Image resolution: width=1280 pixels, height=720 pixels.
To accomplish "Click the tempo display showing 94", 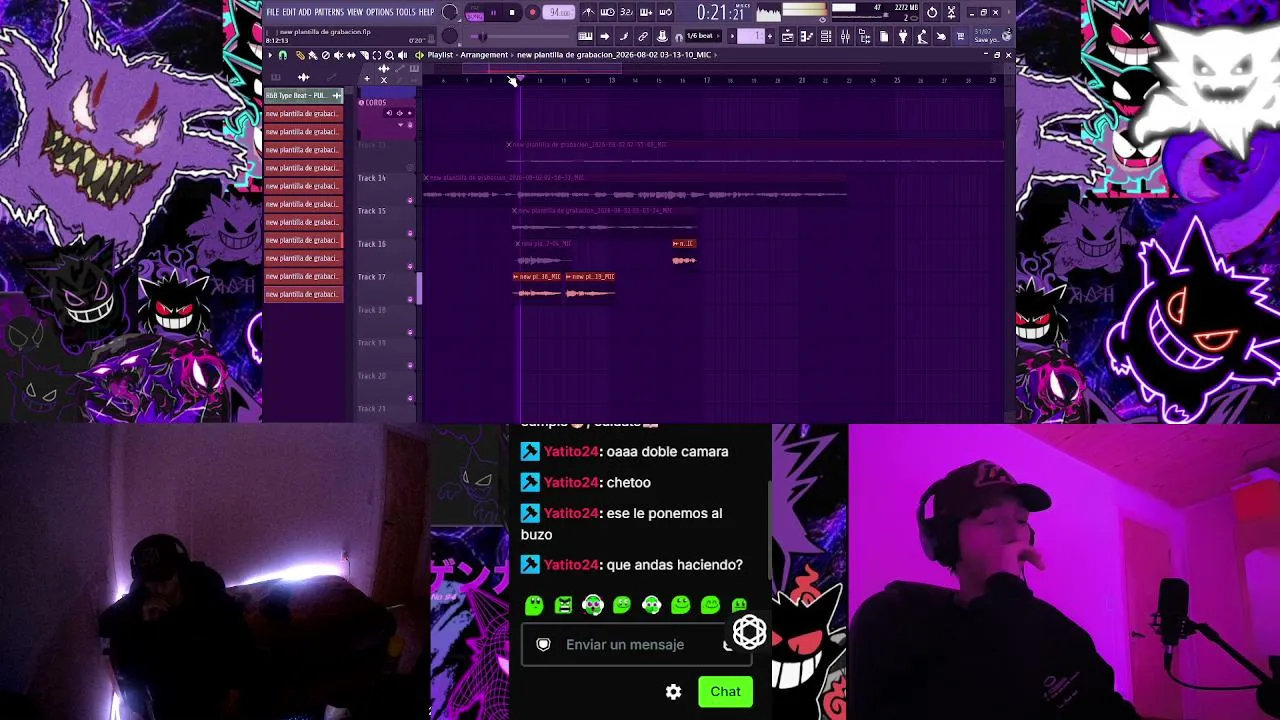I will coord(559,13).
